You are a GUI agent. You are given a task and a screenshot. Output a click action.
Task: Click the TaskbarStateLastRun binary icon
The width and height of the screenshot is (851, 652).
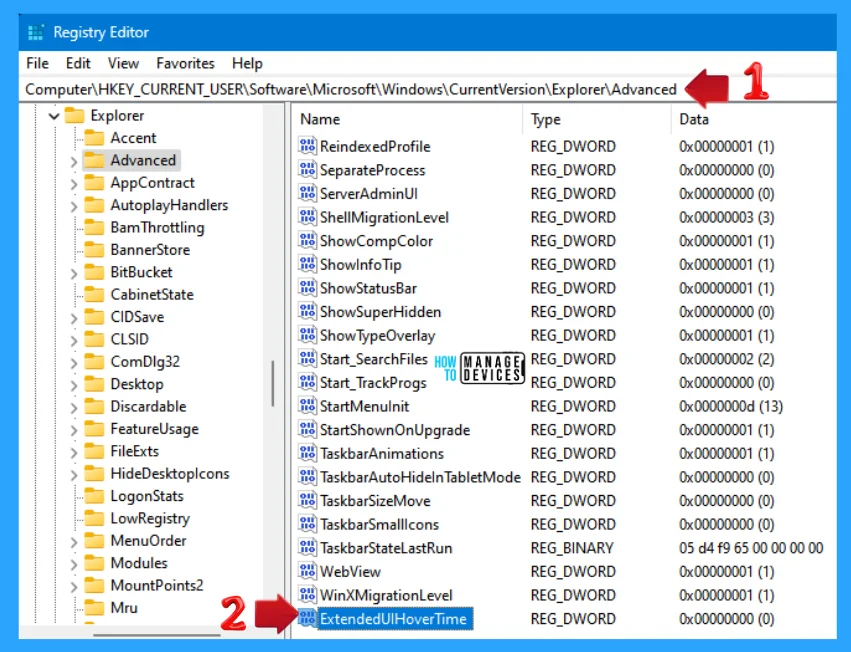[307, 548]
